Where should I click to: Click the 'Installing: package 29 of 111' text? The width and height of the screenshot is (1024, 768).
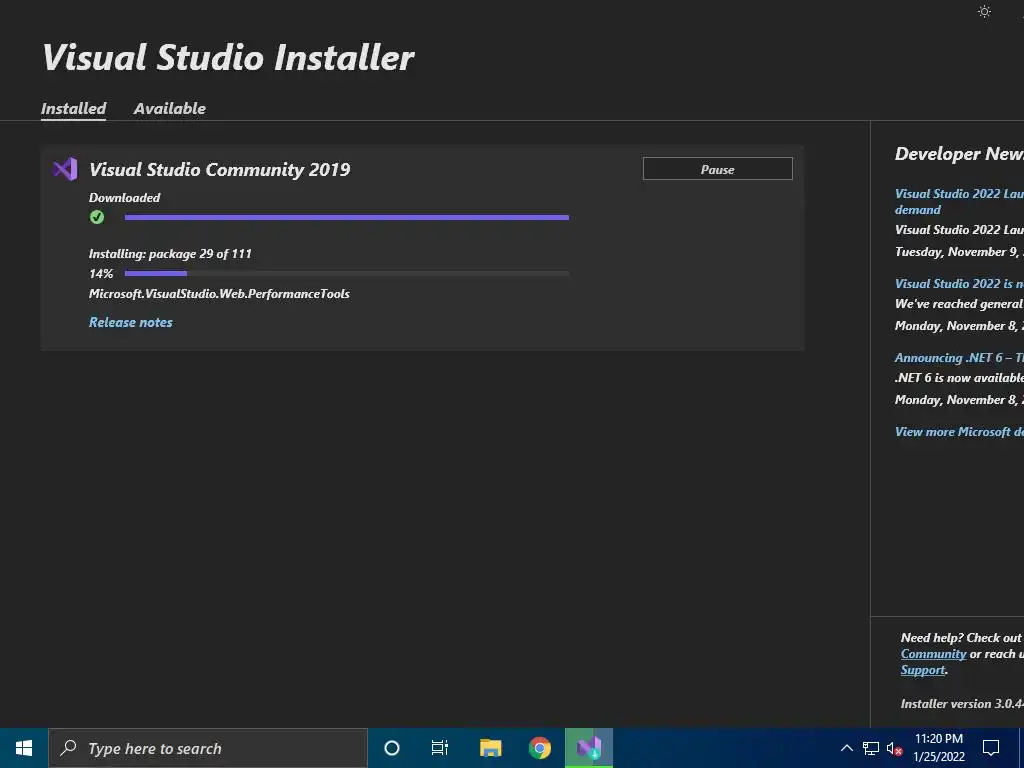coord(170,254)
